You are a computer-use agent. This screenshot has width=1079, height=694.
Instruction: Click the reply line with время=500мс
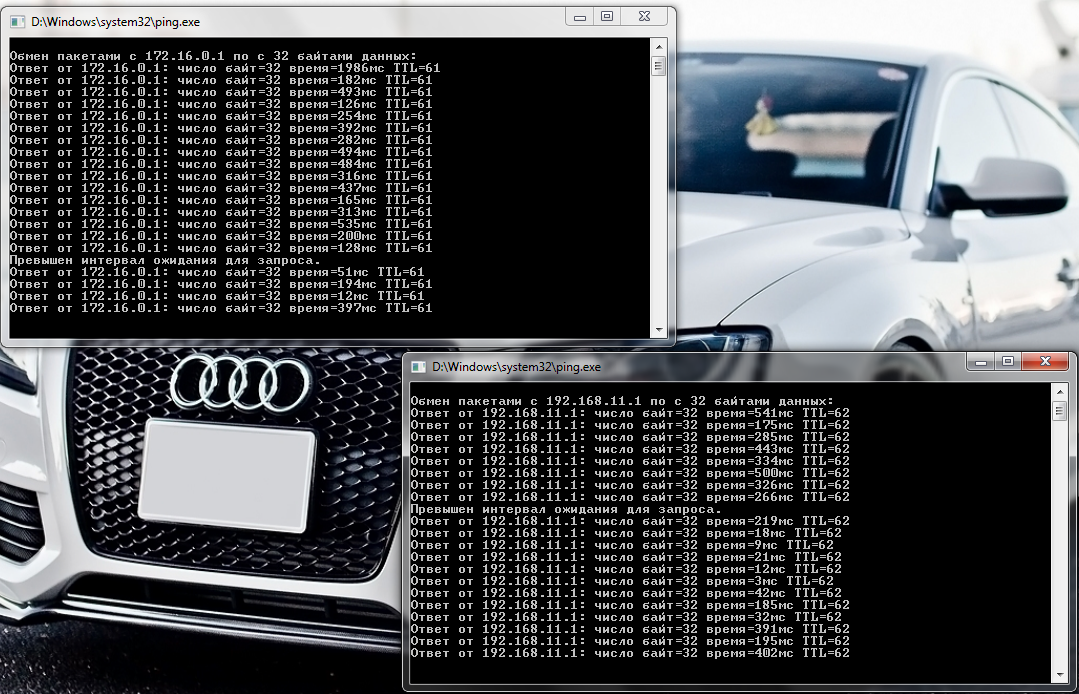[630, 473]
